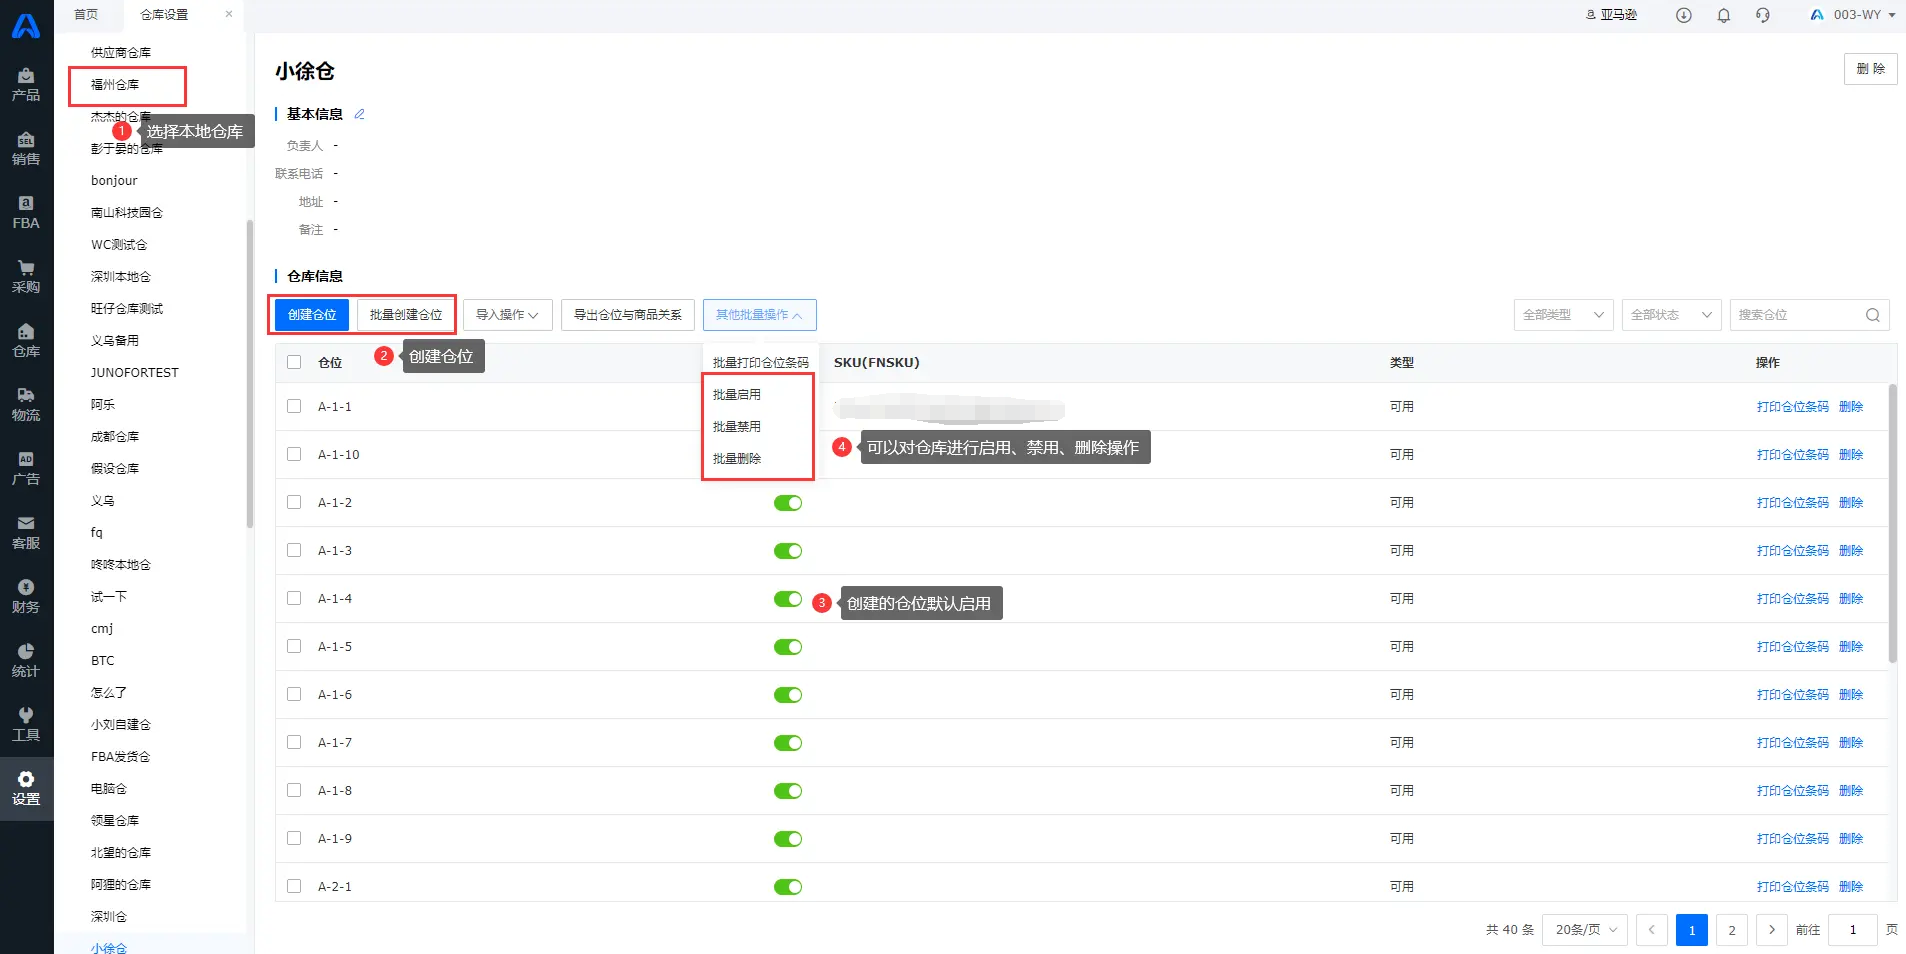Switch to the 仓库设置 tab

tap(164, 14)
